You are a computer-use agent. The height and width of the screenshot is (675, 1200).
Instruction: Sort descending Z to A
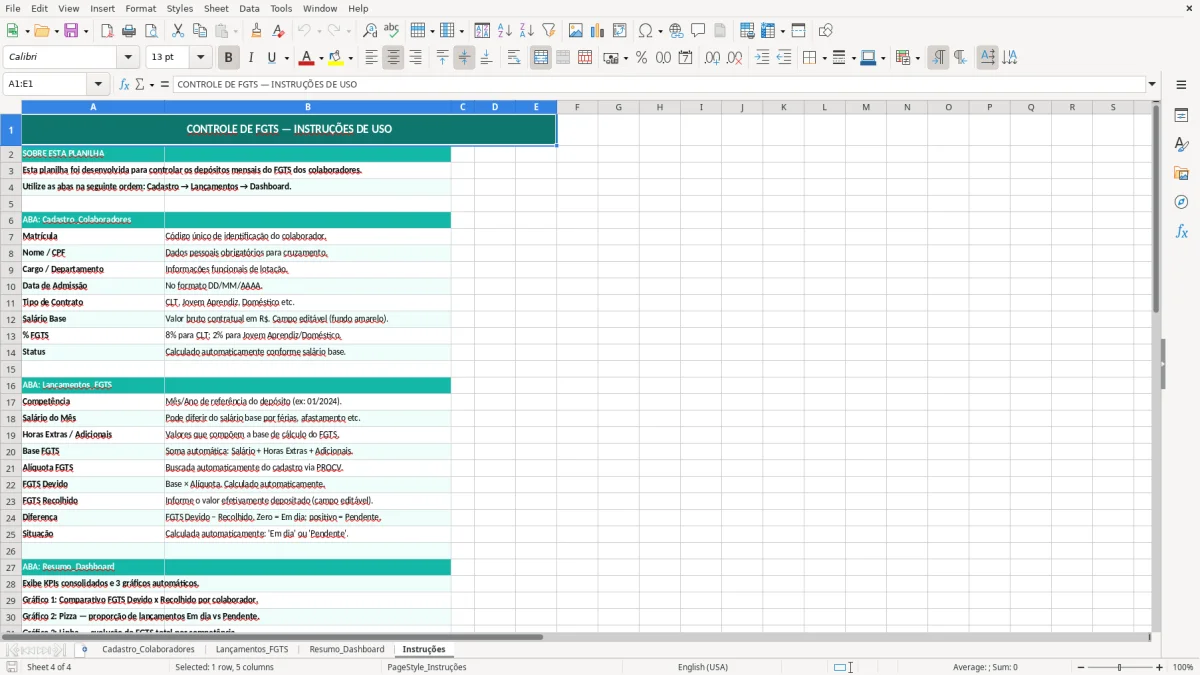click(527, 31)
